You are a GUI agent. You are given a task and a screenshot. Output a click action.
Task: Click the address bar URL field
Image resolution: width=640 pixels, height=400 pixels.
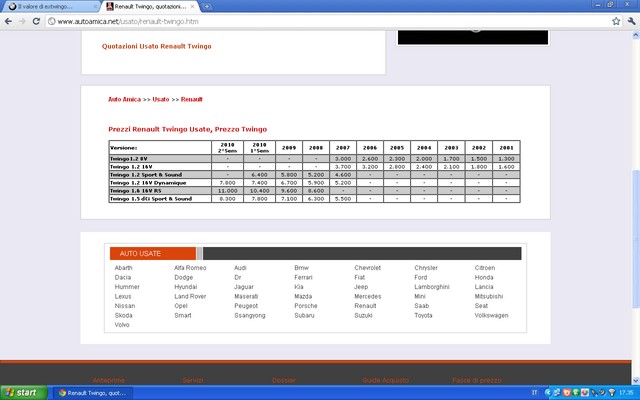(329, 21)
